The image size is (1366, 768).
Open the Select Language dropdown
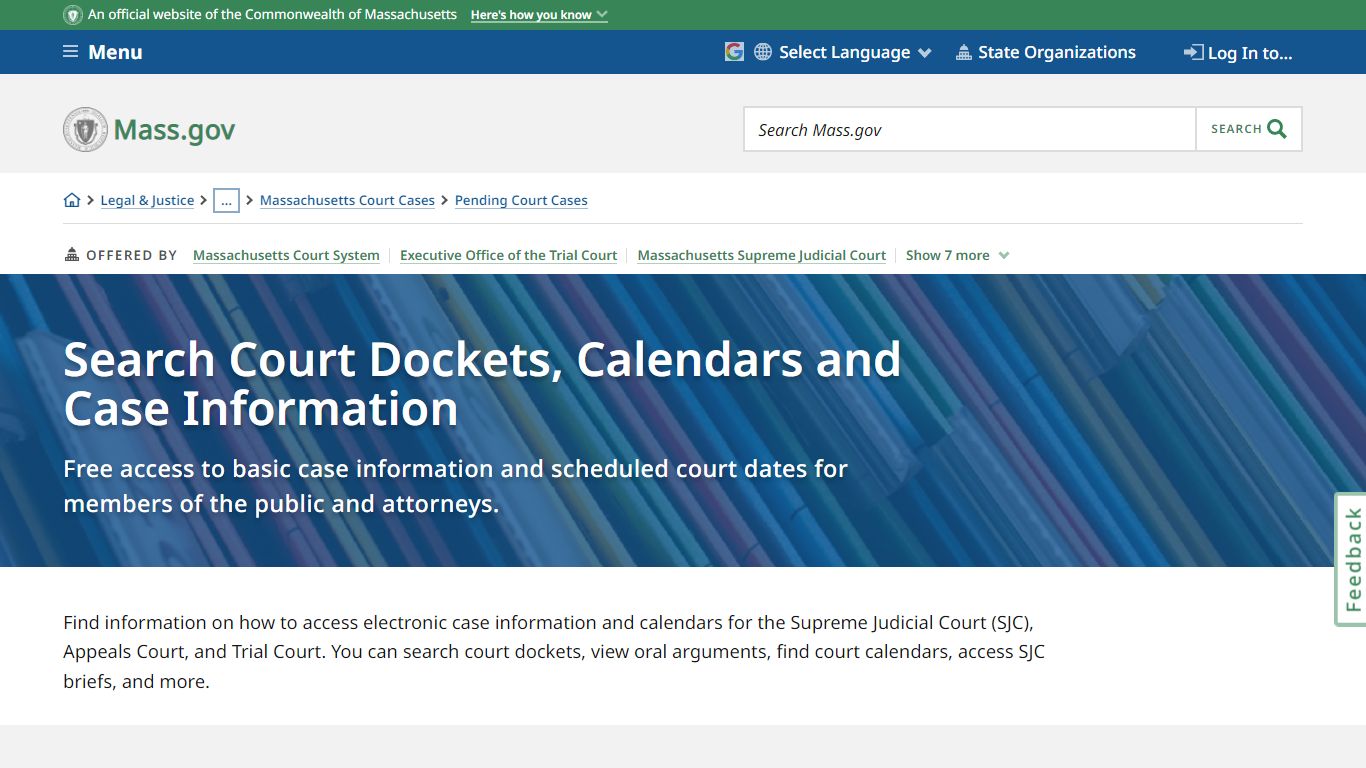(x=843, y=51)
